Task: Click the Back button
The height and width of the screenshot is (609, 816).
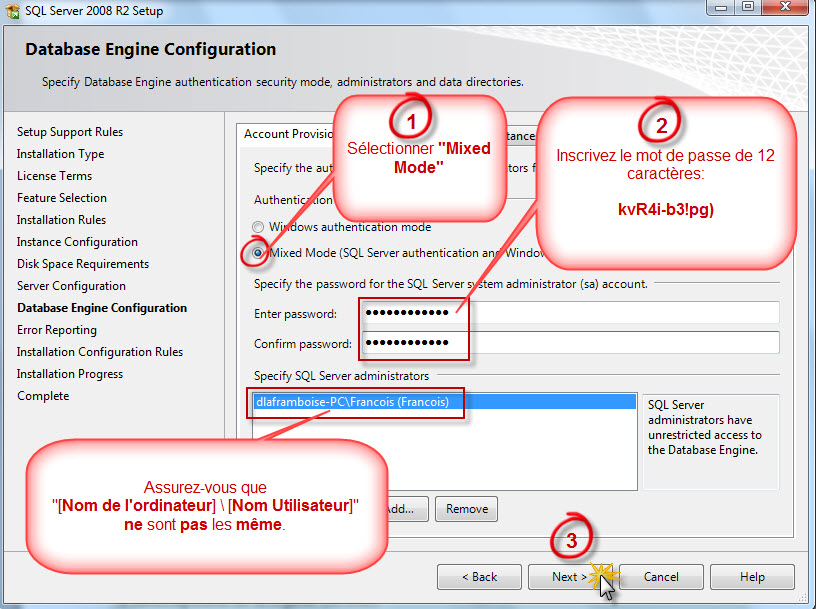Action: coord(478,576)
